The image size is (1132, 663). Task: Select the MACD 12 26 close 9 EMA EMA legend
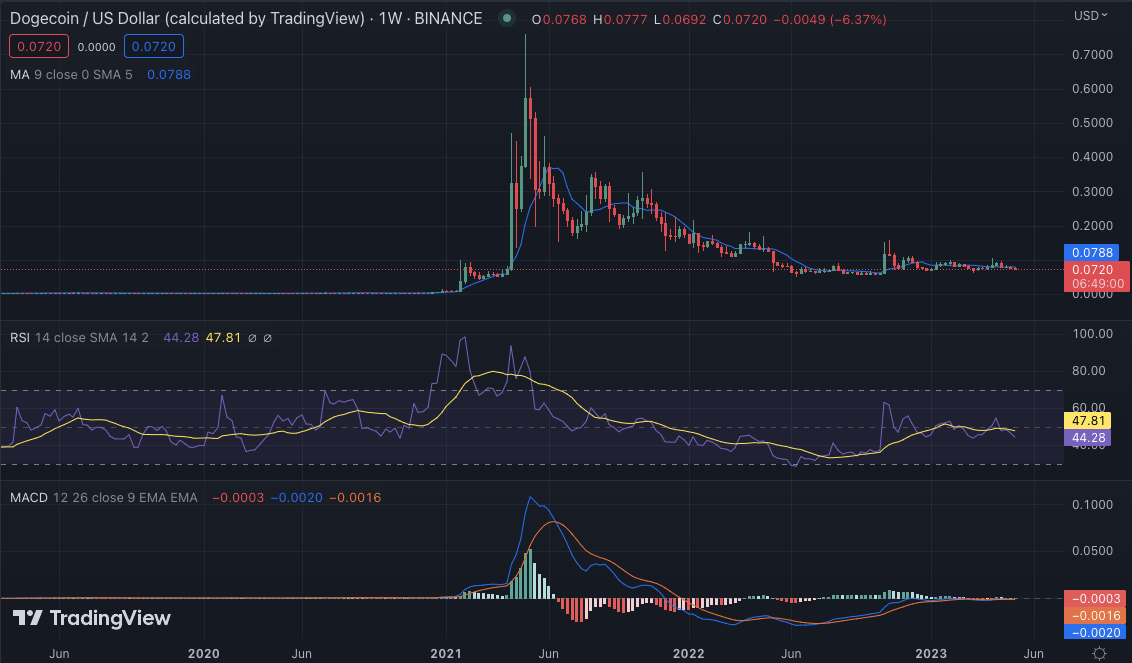click(x=104, y=498)
